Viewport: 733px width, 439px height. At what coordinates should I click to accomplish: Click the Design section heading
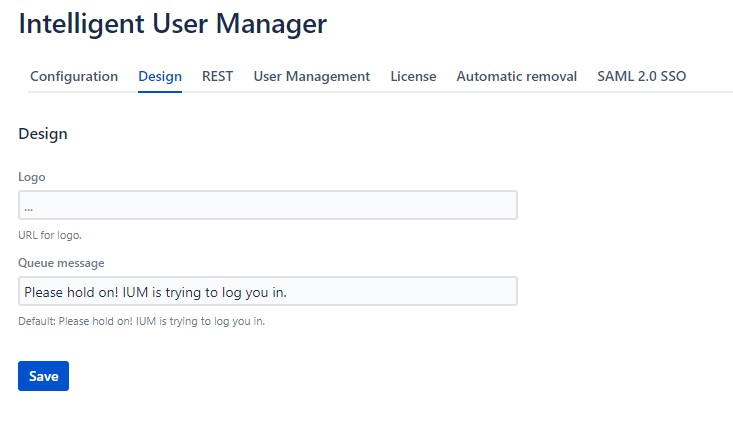43,133
